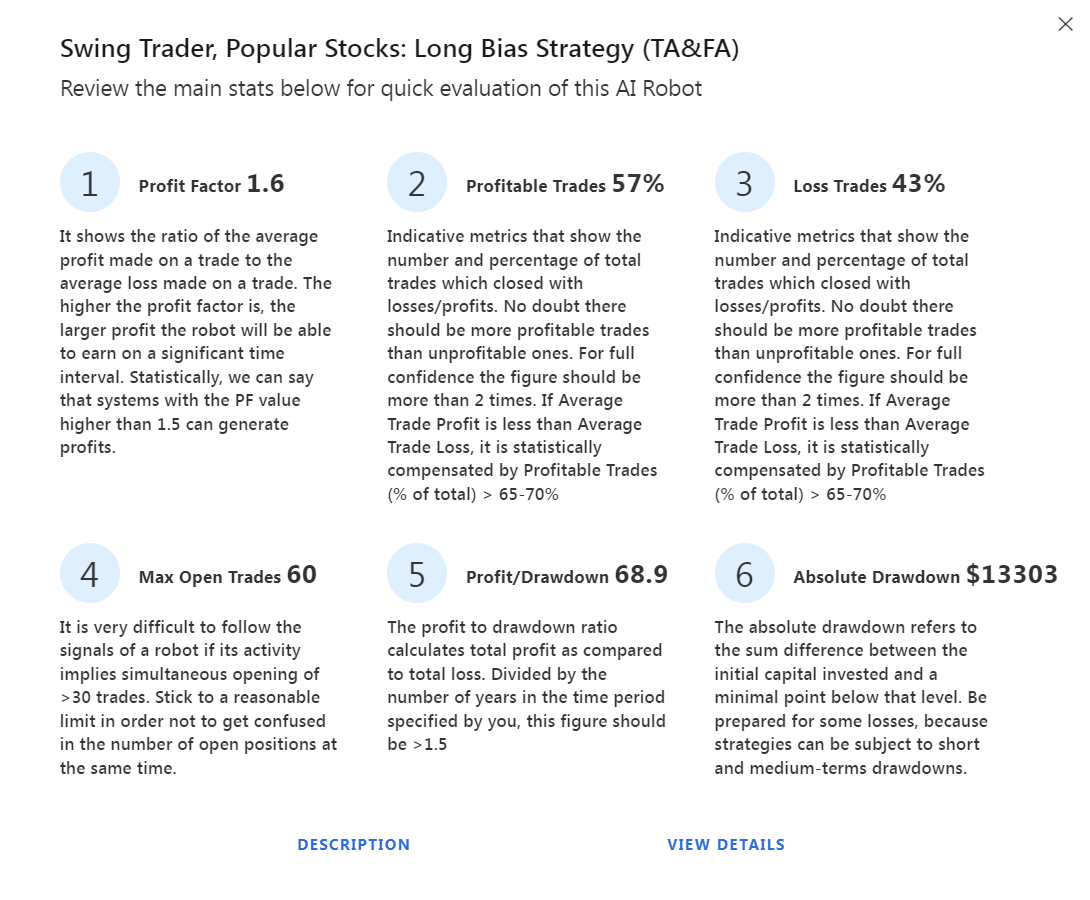Screen dimensions: 1090x900
Task: Select the Profit Factor 1.6 heading
Action: click(211, 184)
